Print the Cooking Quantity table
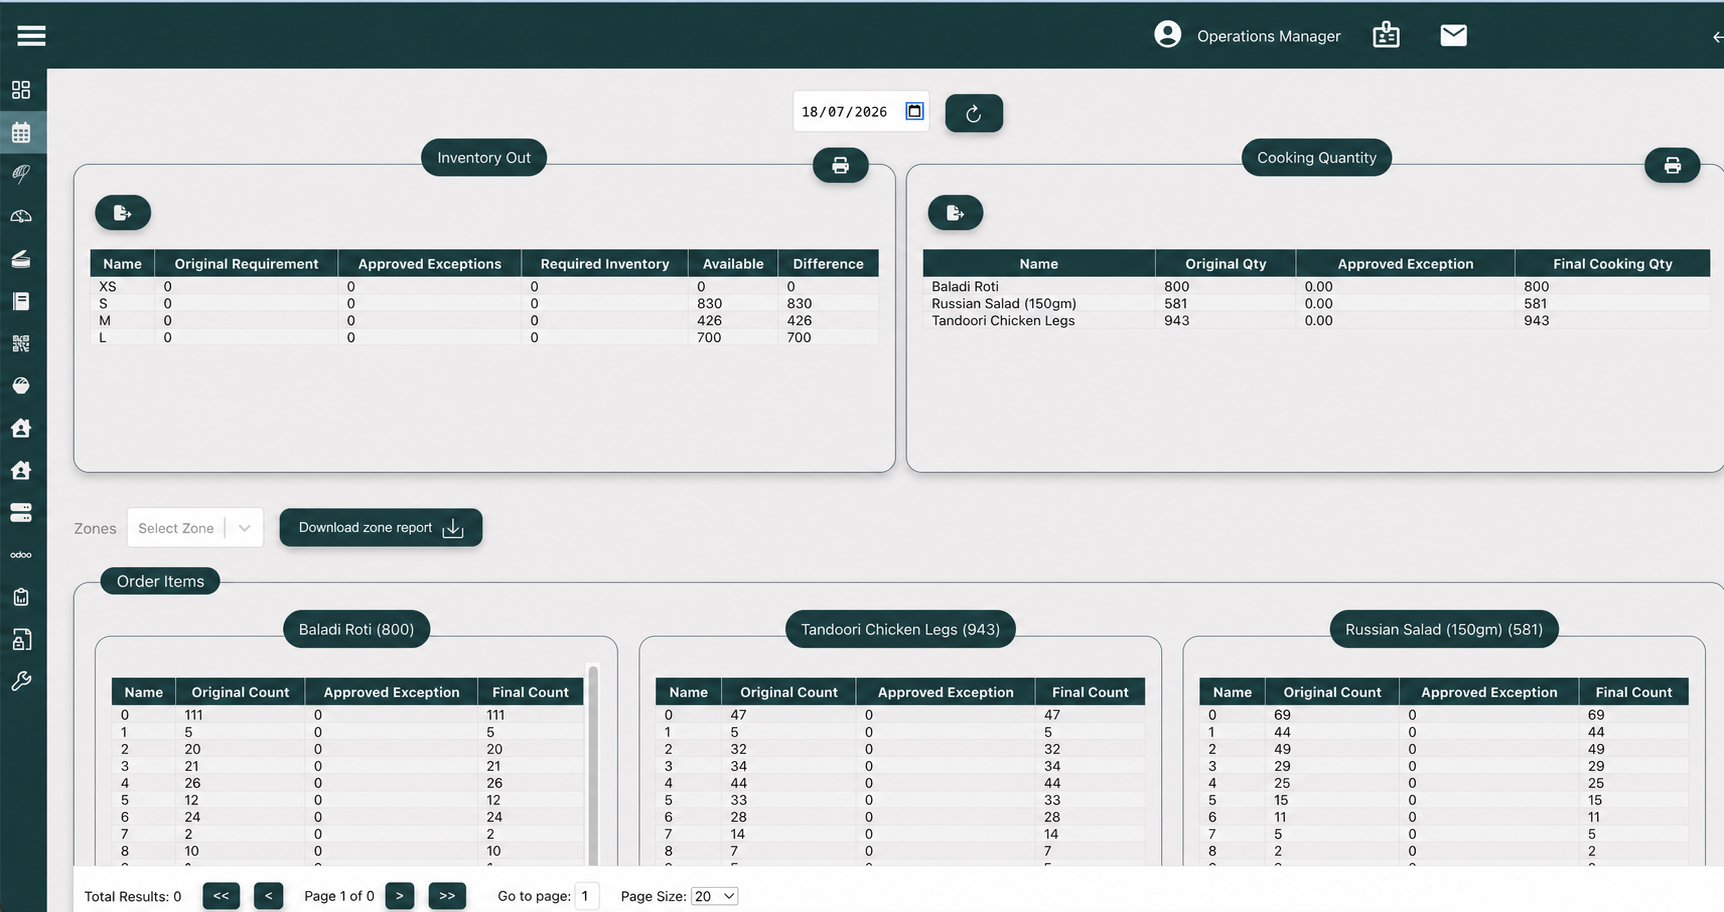Screen dimensions: 1724x912 pos(1672,165)
